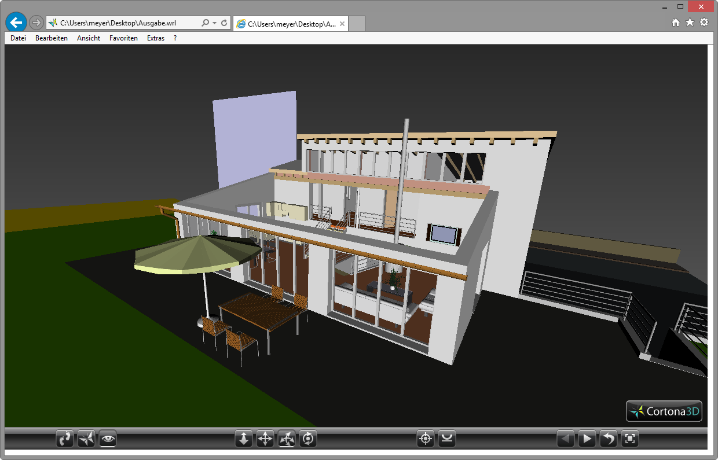Viewport: 718px width, 460px height.
Task: Minimize the browser window
Action: point(664,7)
